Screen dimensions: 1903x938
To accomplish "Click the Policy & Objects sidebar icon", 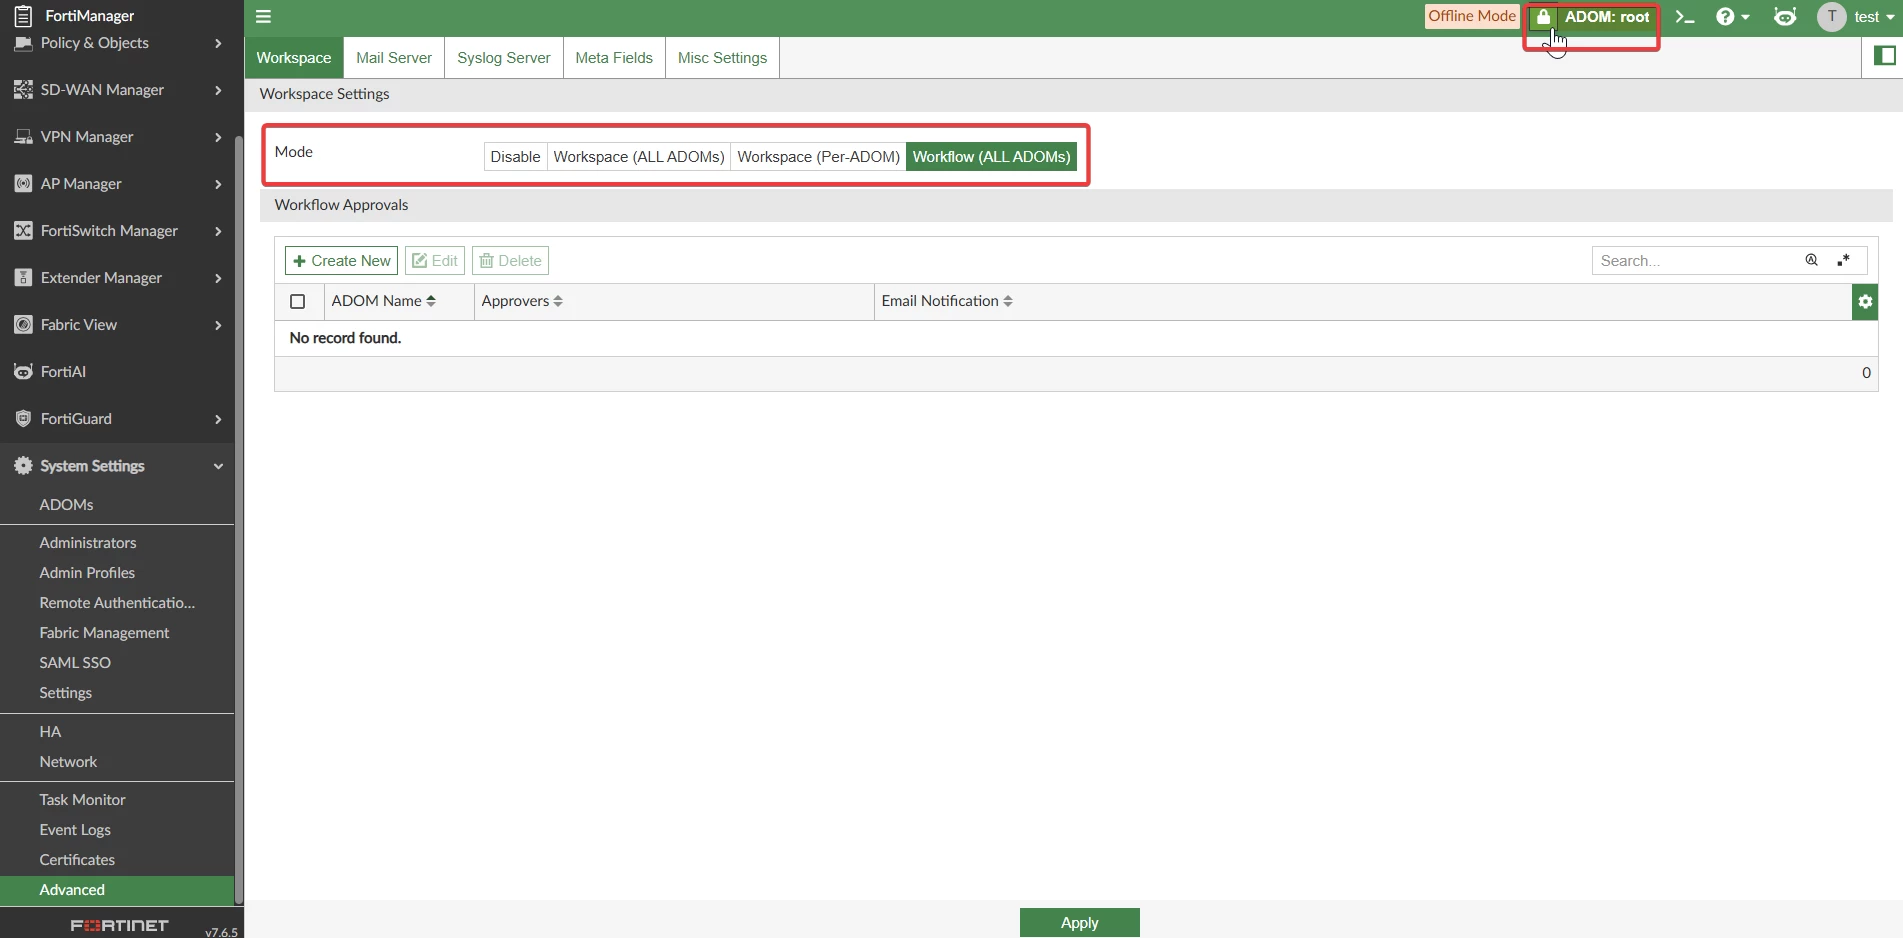I will 23,43.
